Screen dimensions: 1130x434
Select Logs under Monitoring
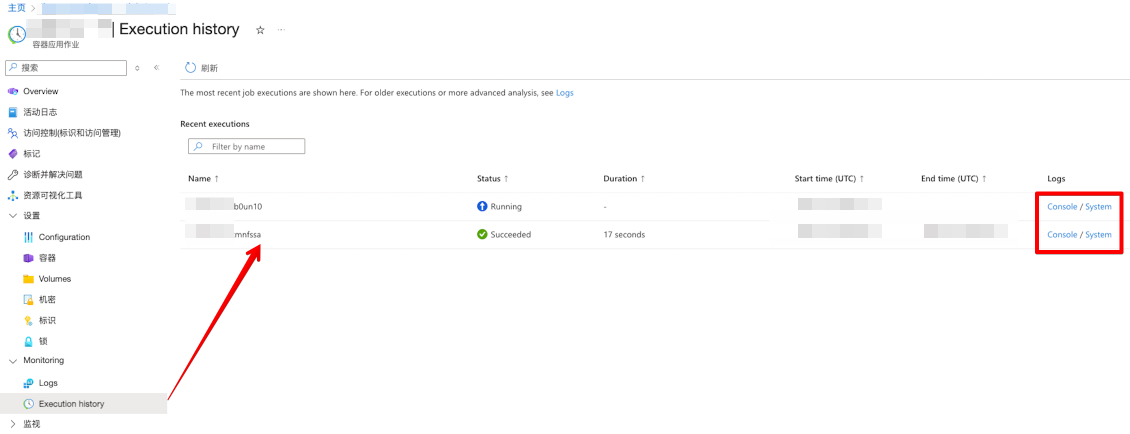(x=48, y=383)
